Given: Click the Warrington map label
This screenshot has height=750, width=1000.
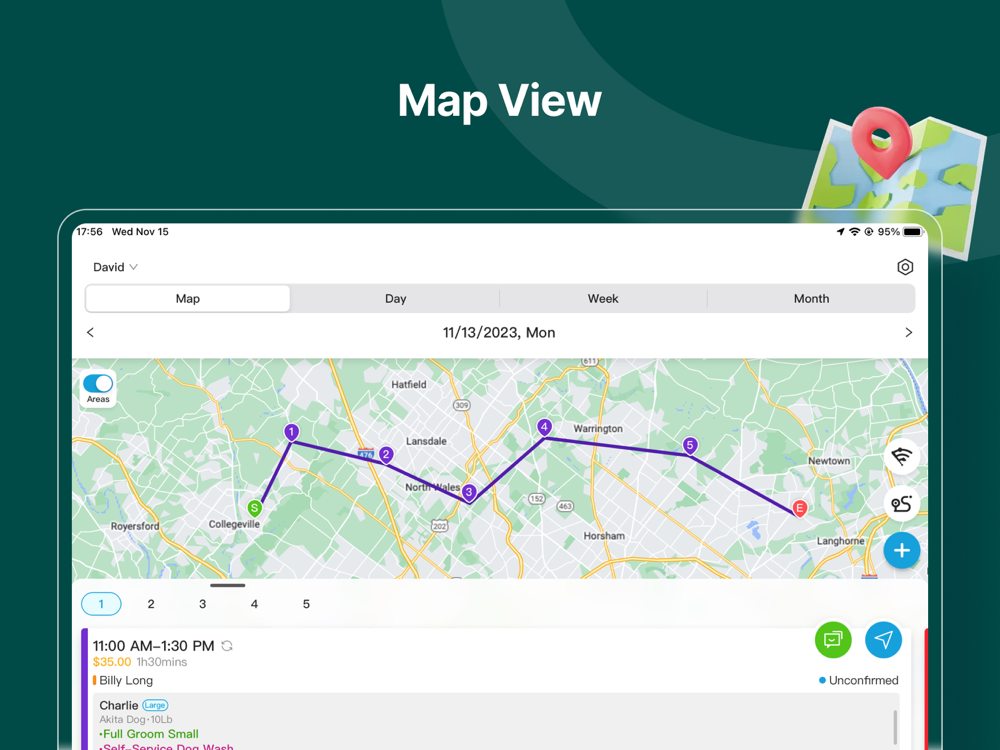Looking at the screenshot, I should tap(598, 429).
